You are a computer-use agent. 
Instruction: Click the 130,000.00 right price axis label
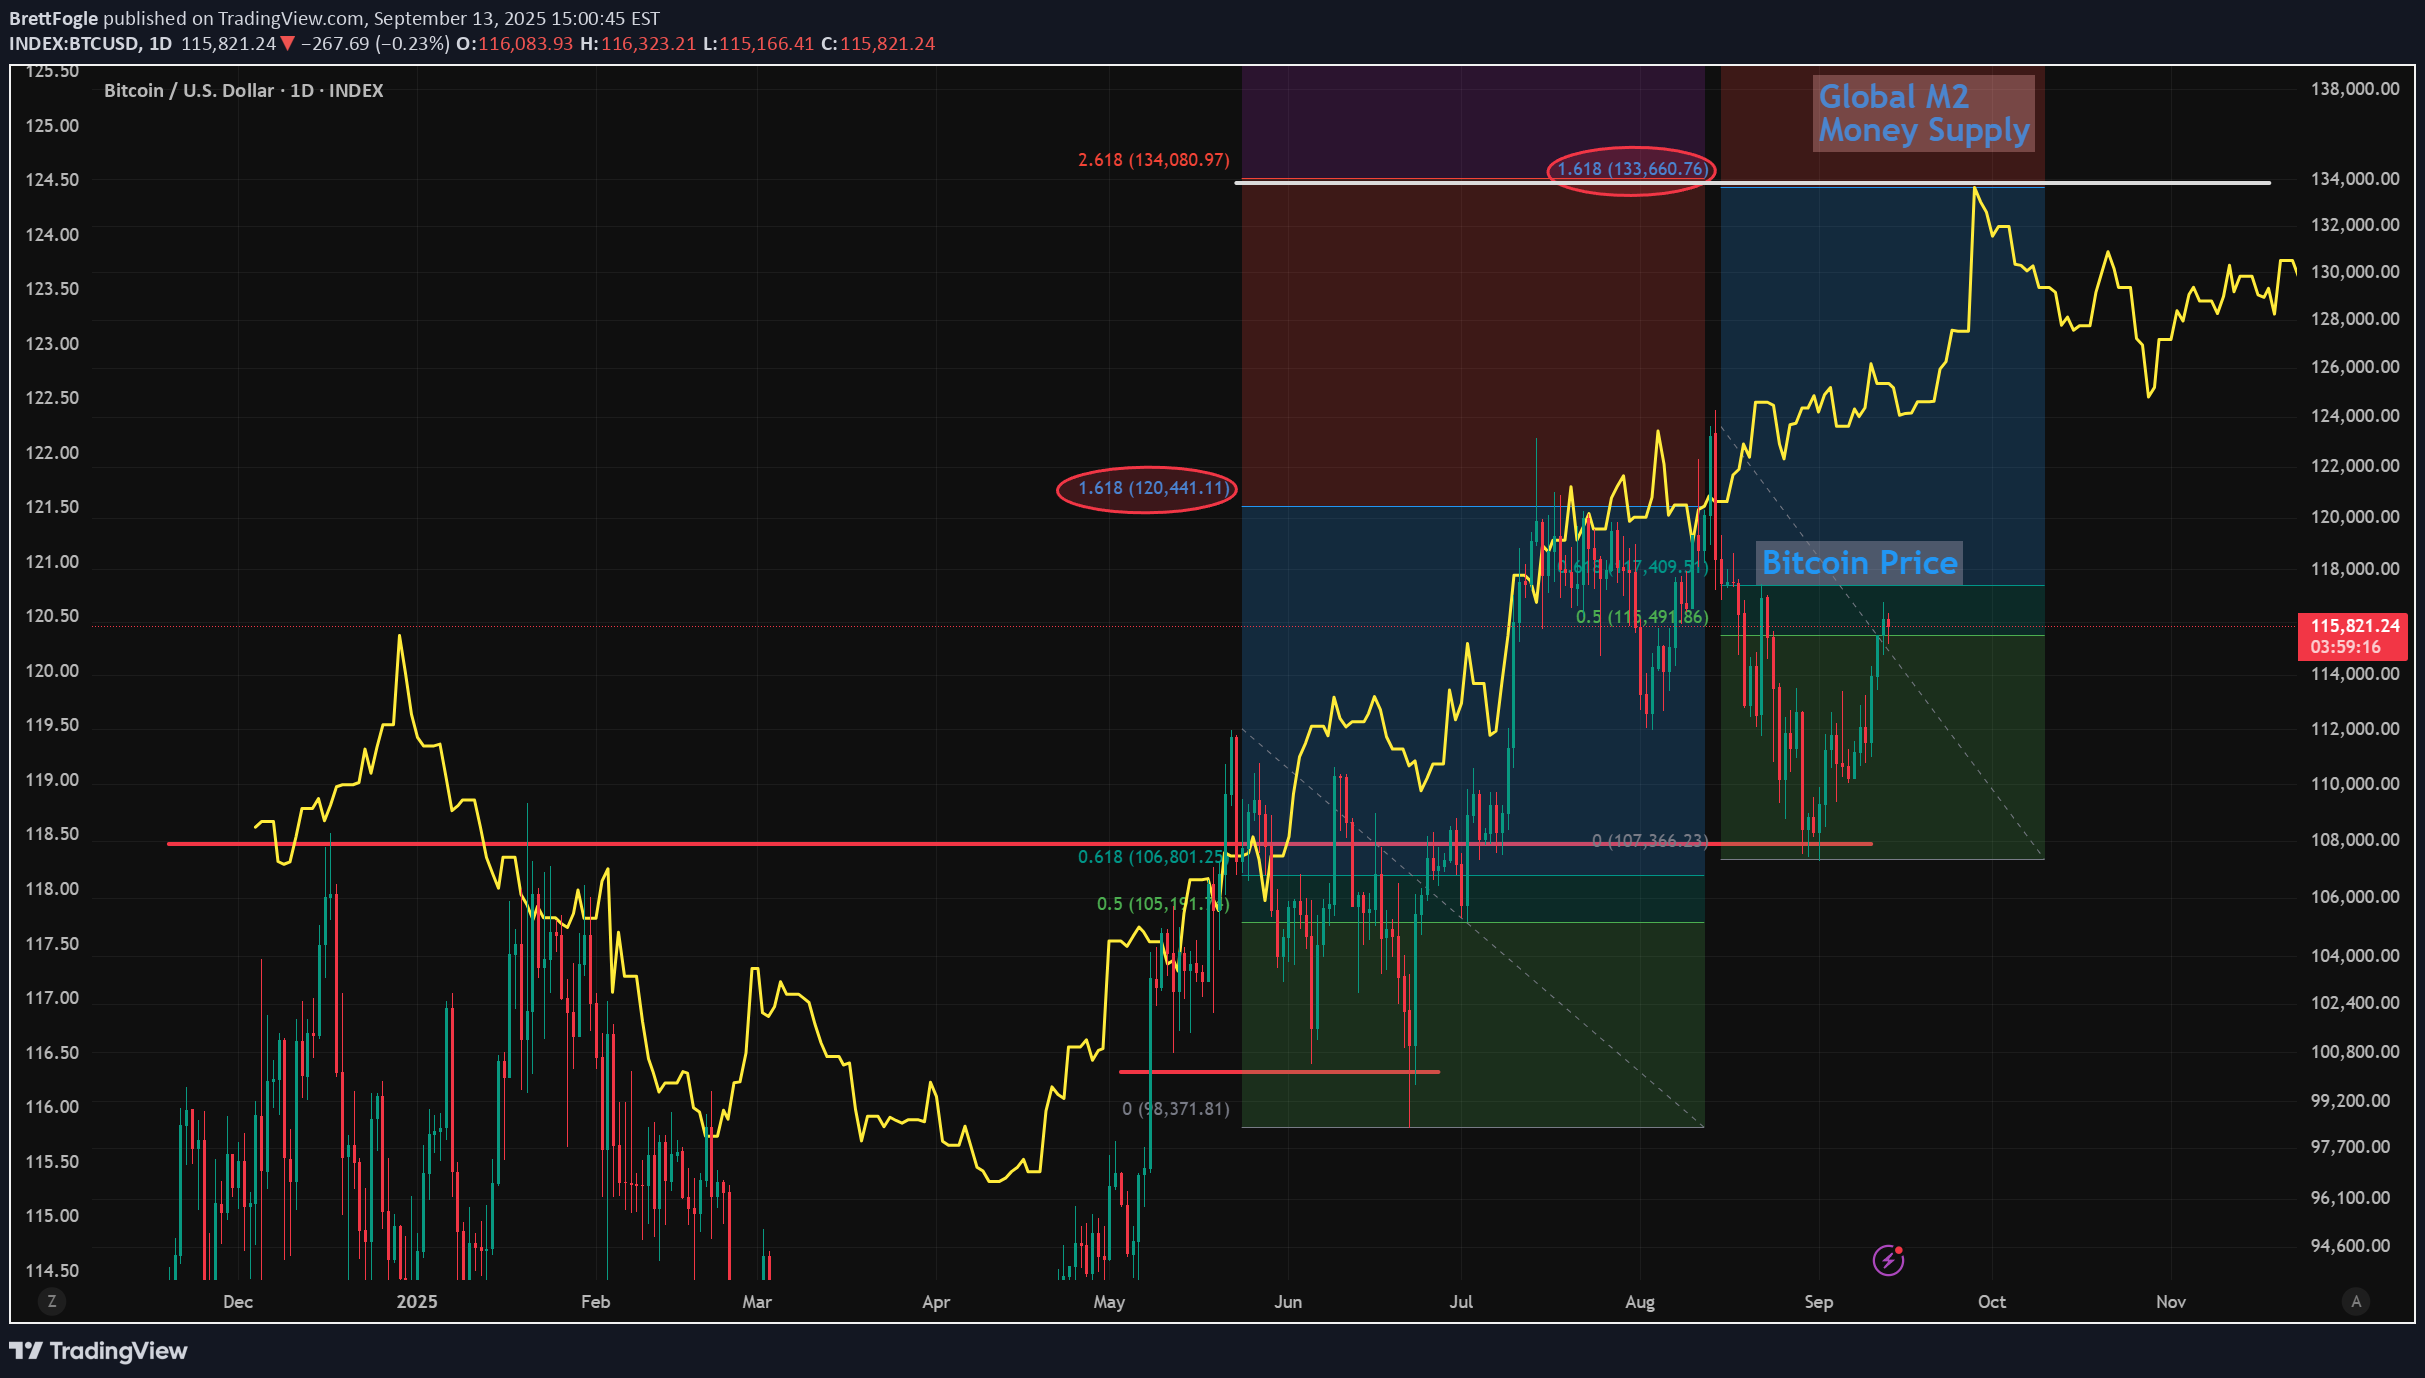[2355, 272]
